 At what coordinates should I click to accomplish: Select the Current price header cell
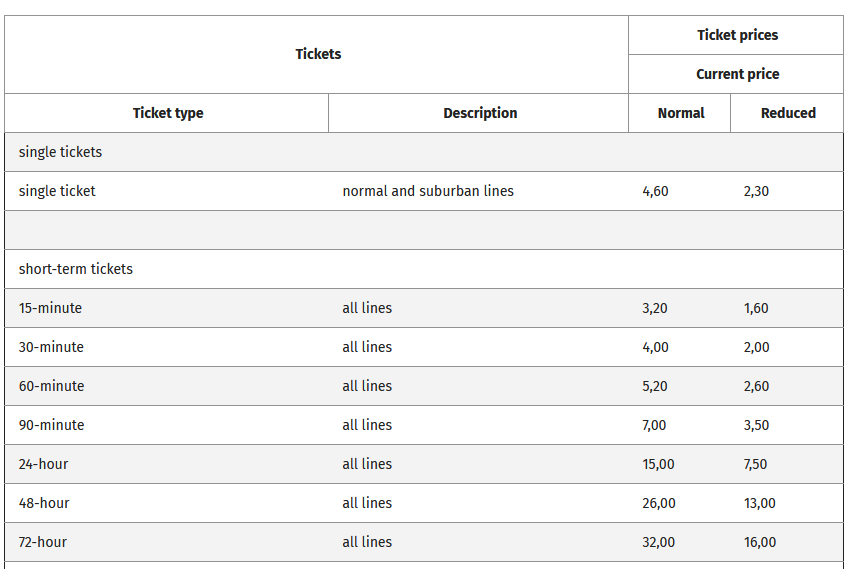pyautogui.click(x=737, y=74)
